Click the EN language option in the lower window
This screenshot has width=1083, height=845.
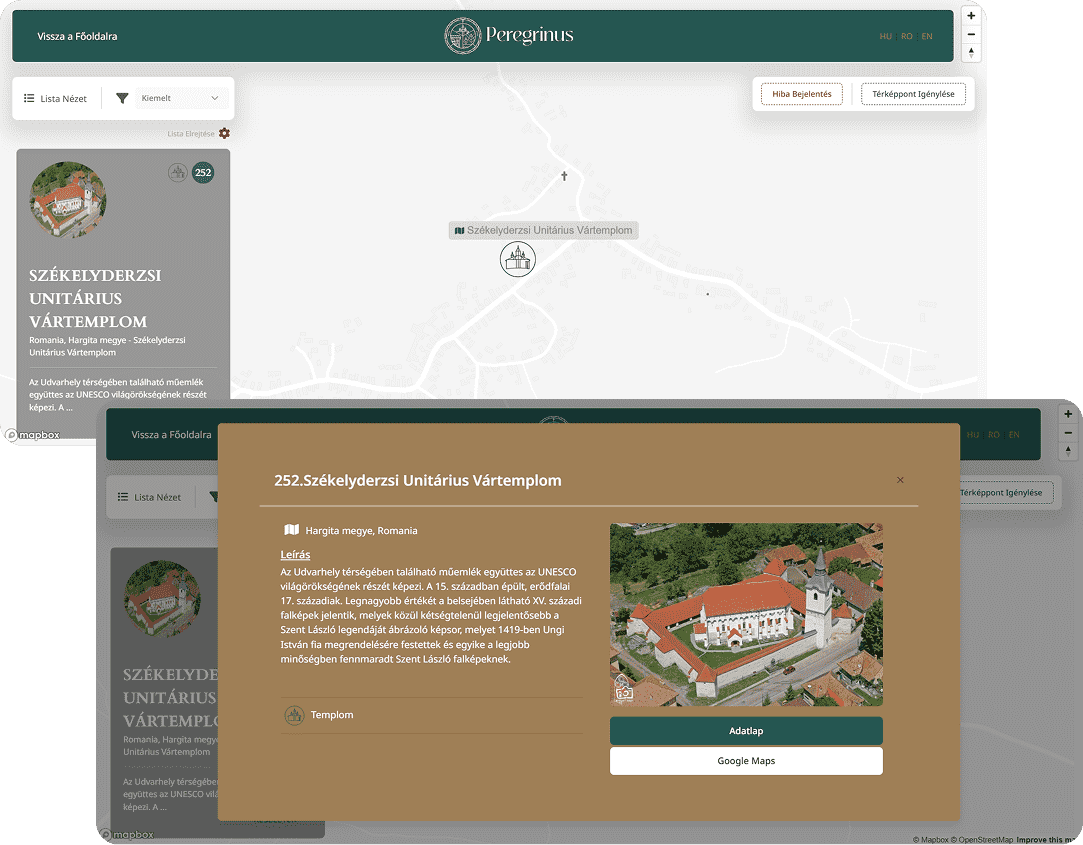click(1014, 435)
